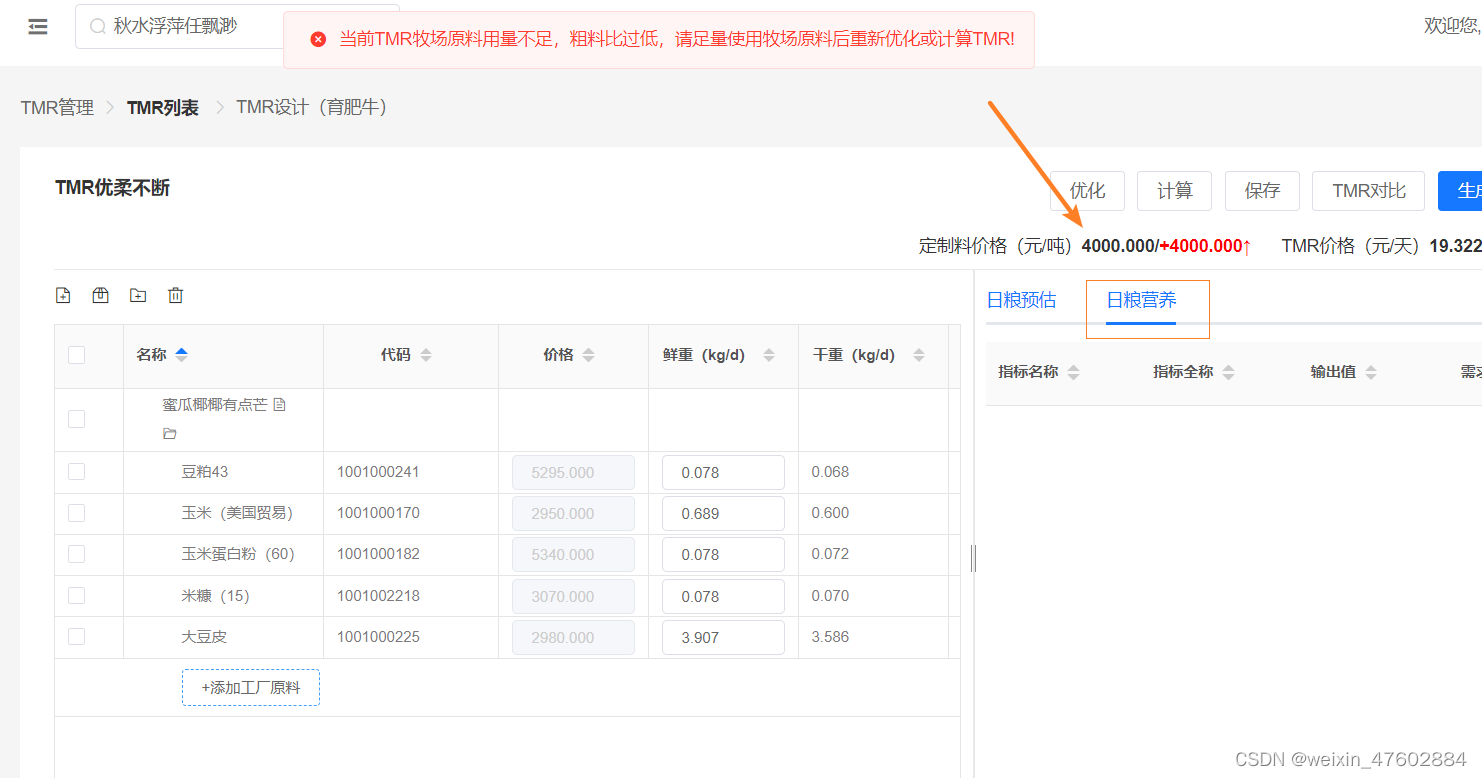Viewport: 1482px width, 778px height.
Task: Click code 1001000170
Action: [x=378, y=512]
